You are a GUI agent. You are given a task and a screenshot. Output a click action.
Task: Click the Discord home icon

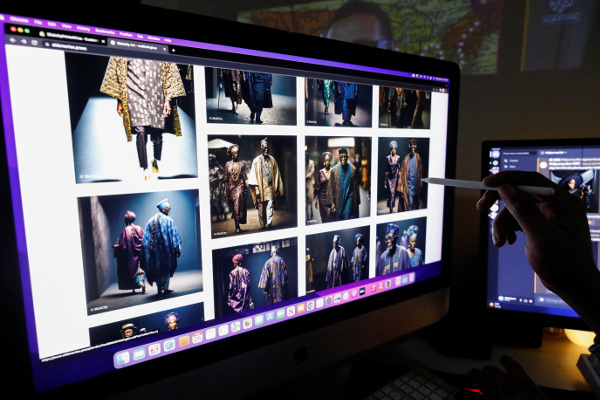pyautogui.click(x=495, y=153)
